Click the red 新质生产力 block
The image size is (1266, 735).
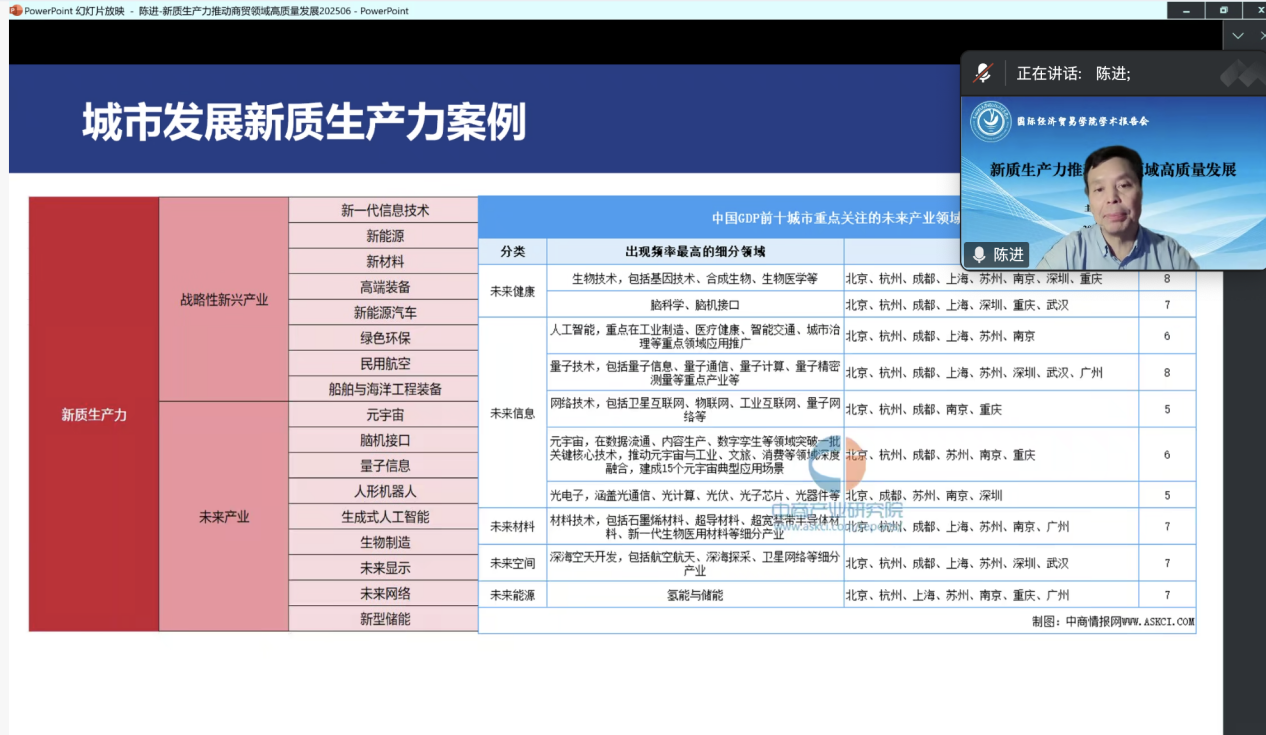pos(94,414)
